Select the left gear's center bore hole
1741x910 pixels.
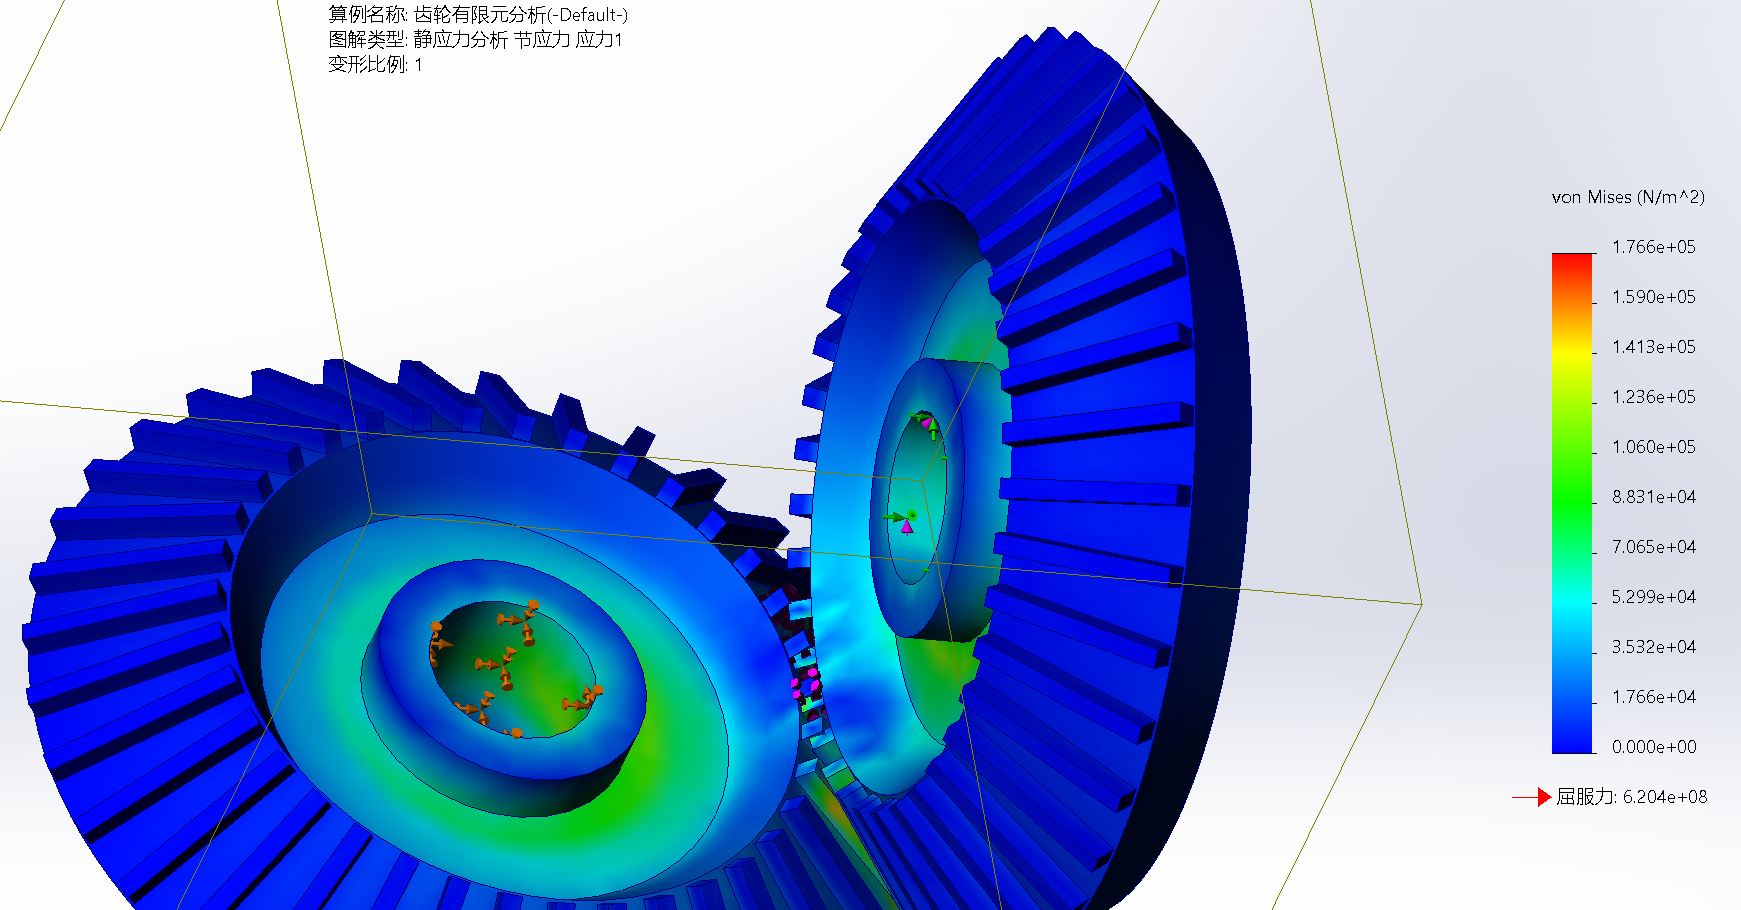pyautogui.click(x=513, y=670)
